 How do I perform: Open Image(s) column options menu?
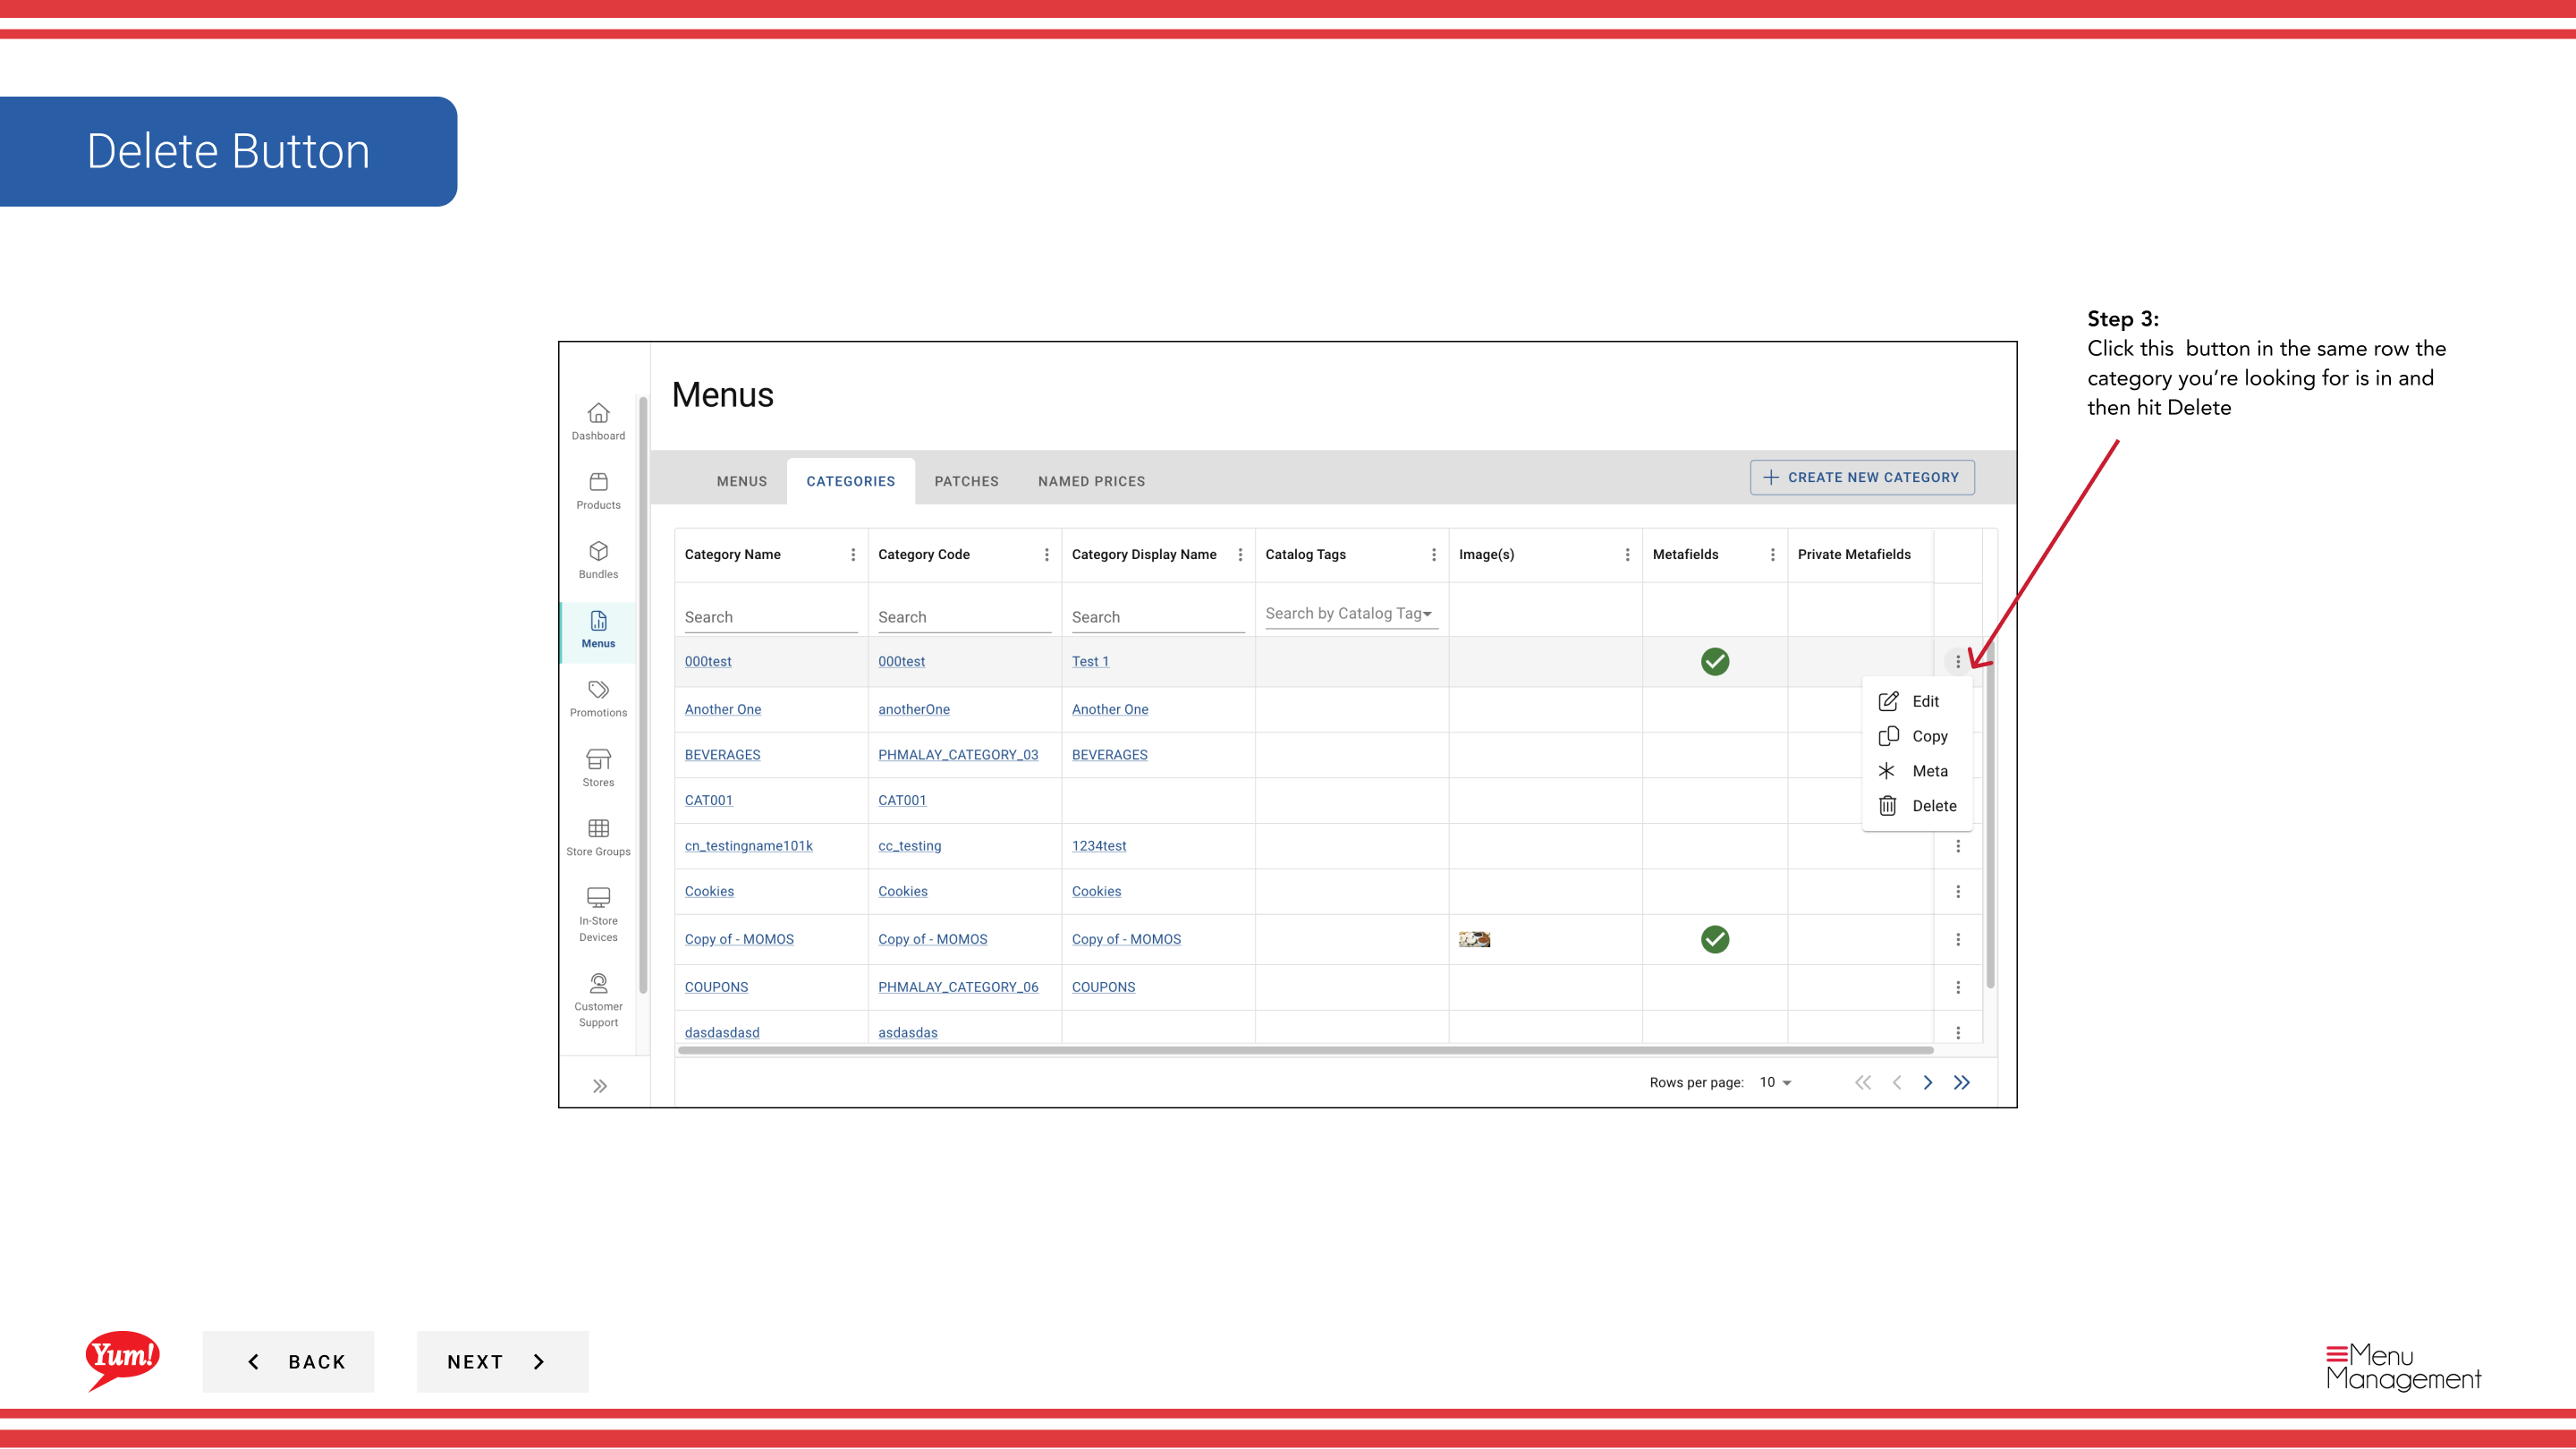[x=1627, y=555]
